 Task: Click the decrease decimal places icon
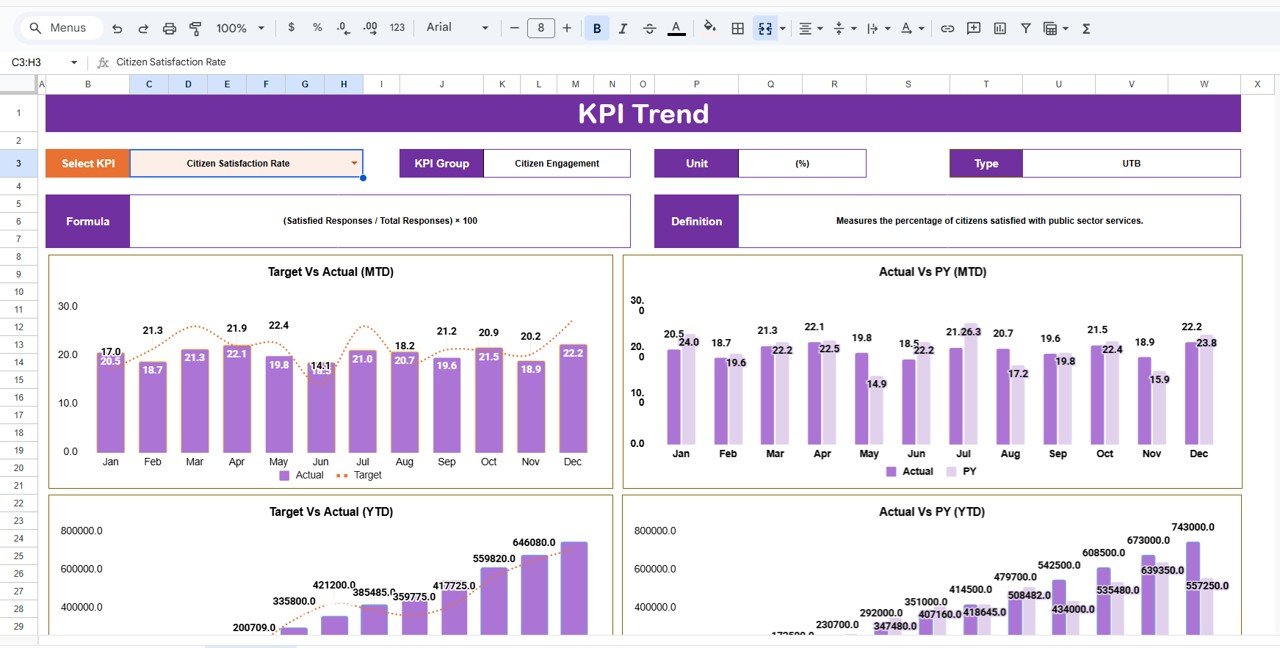pos(341,28)
